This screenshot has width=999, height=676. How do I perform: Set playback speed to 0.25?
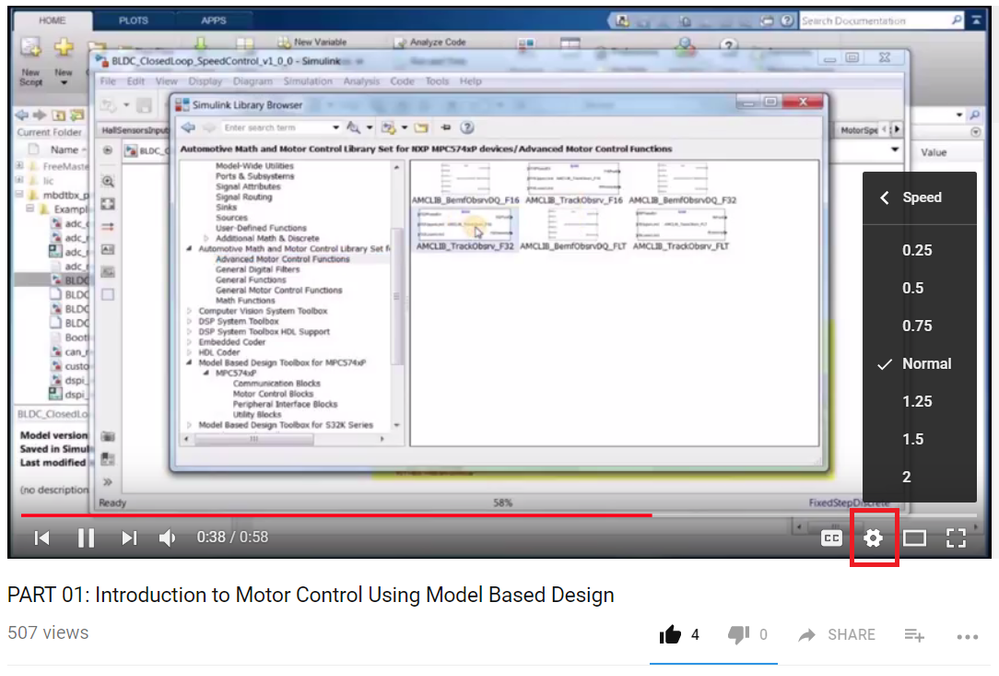[919, 250]
